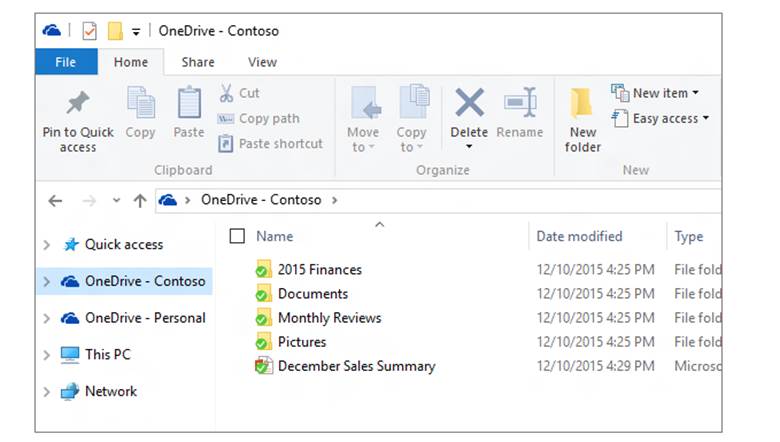This screenshot has width=780, height=442.
Task: Click the Up one level arrow
Action: pos(140,201)
